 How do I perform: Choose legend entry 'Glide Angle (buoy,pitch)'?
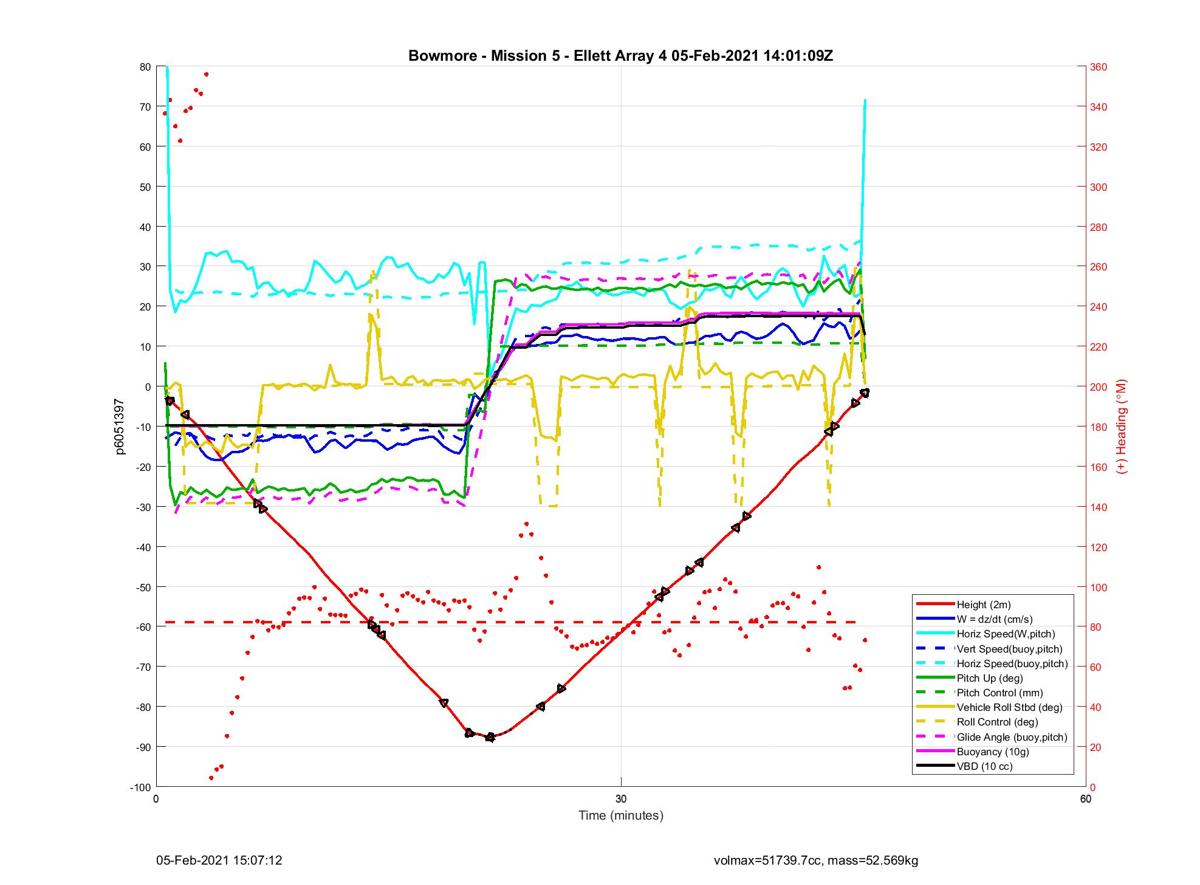[x=1012, y=737]
